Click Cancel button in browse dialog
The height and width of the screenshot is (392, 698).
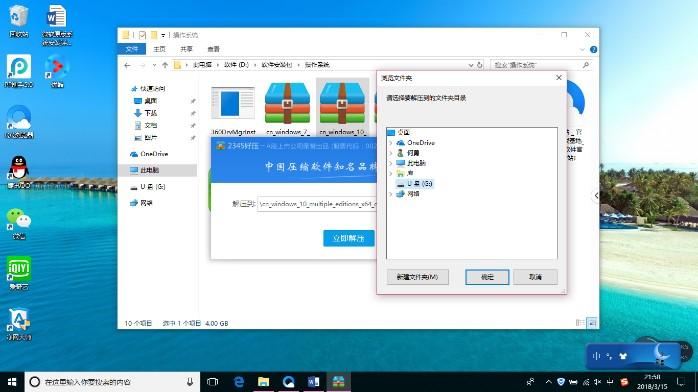[536, 277]
